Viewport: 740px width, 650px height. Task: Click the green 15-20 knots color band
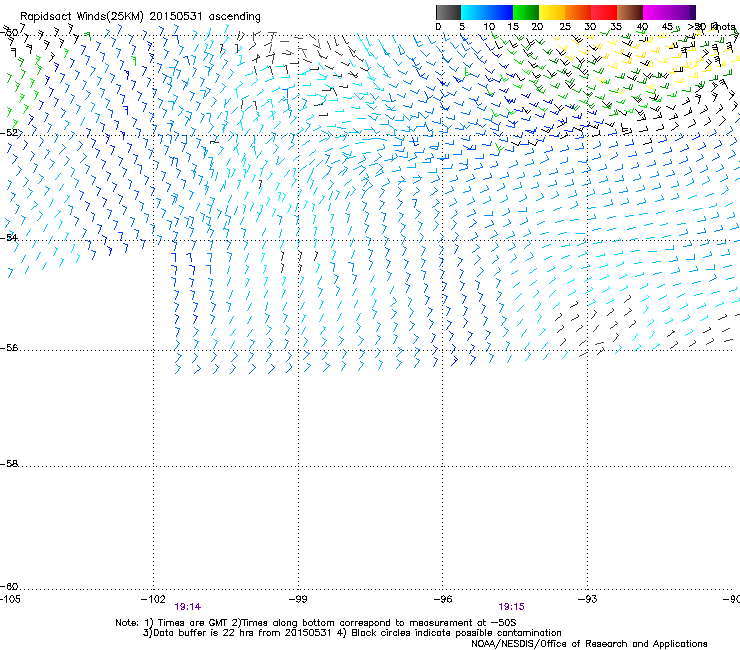click(526, 12)
